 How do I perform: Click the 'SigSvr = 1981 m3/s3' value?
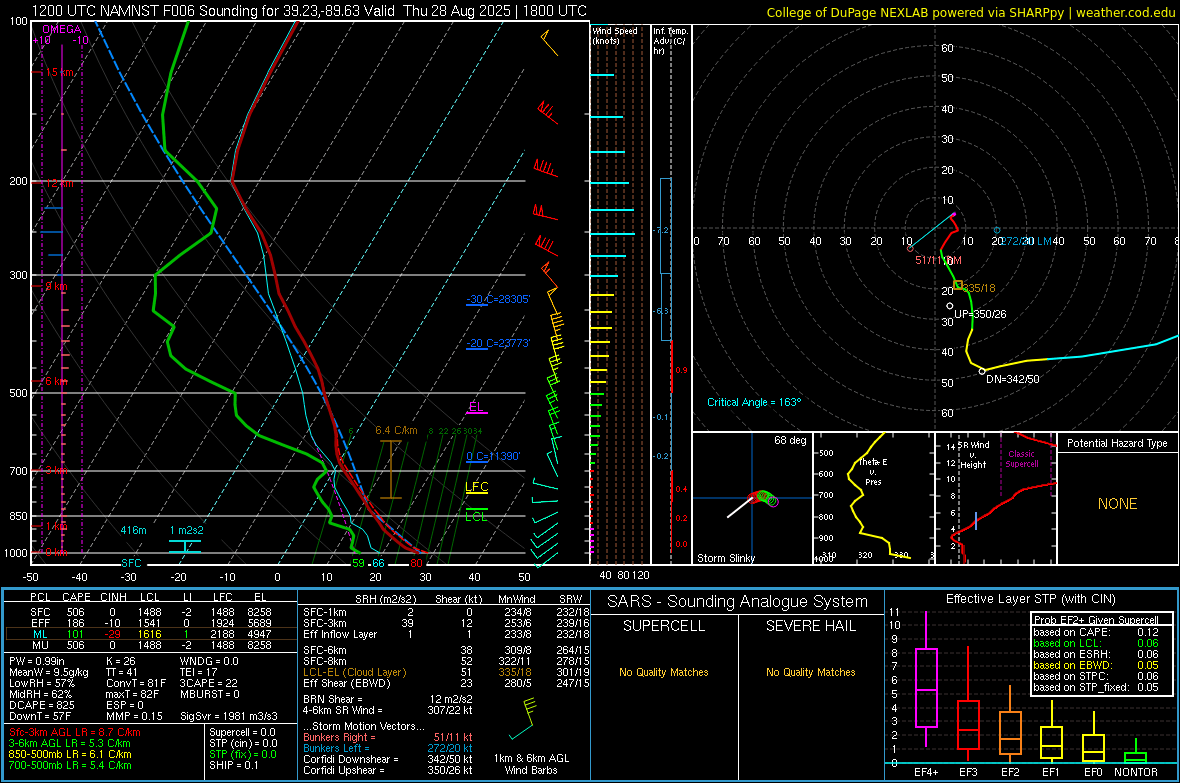click(x=229, y=716)
